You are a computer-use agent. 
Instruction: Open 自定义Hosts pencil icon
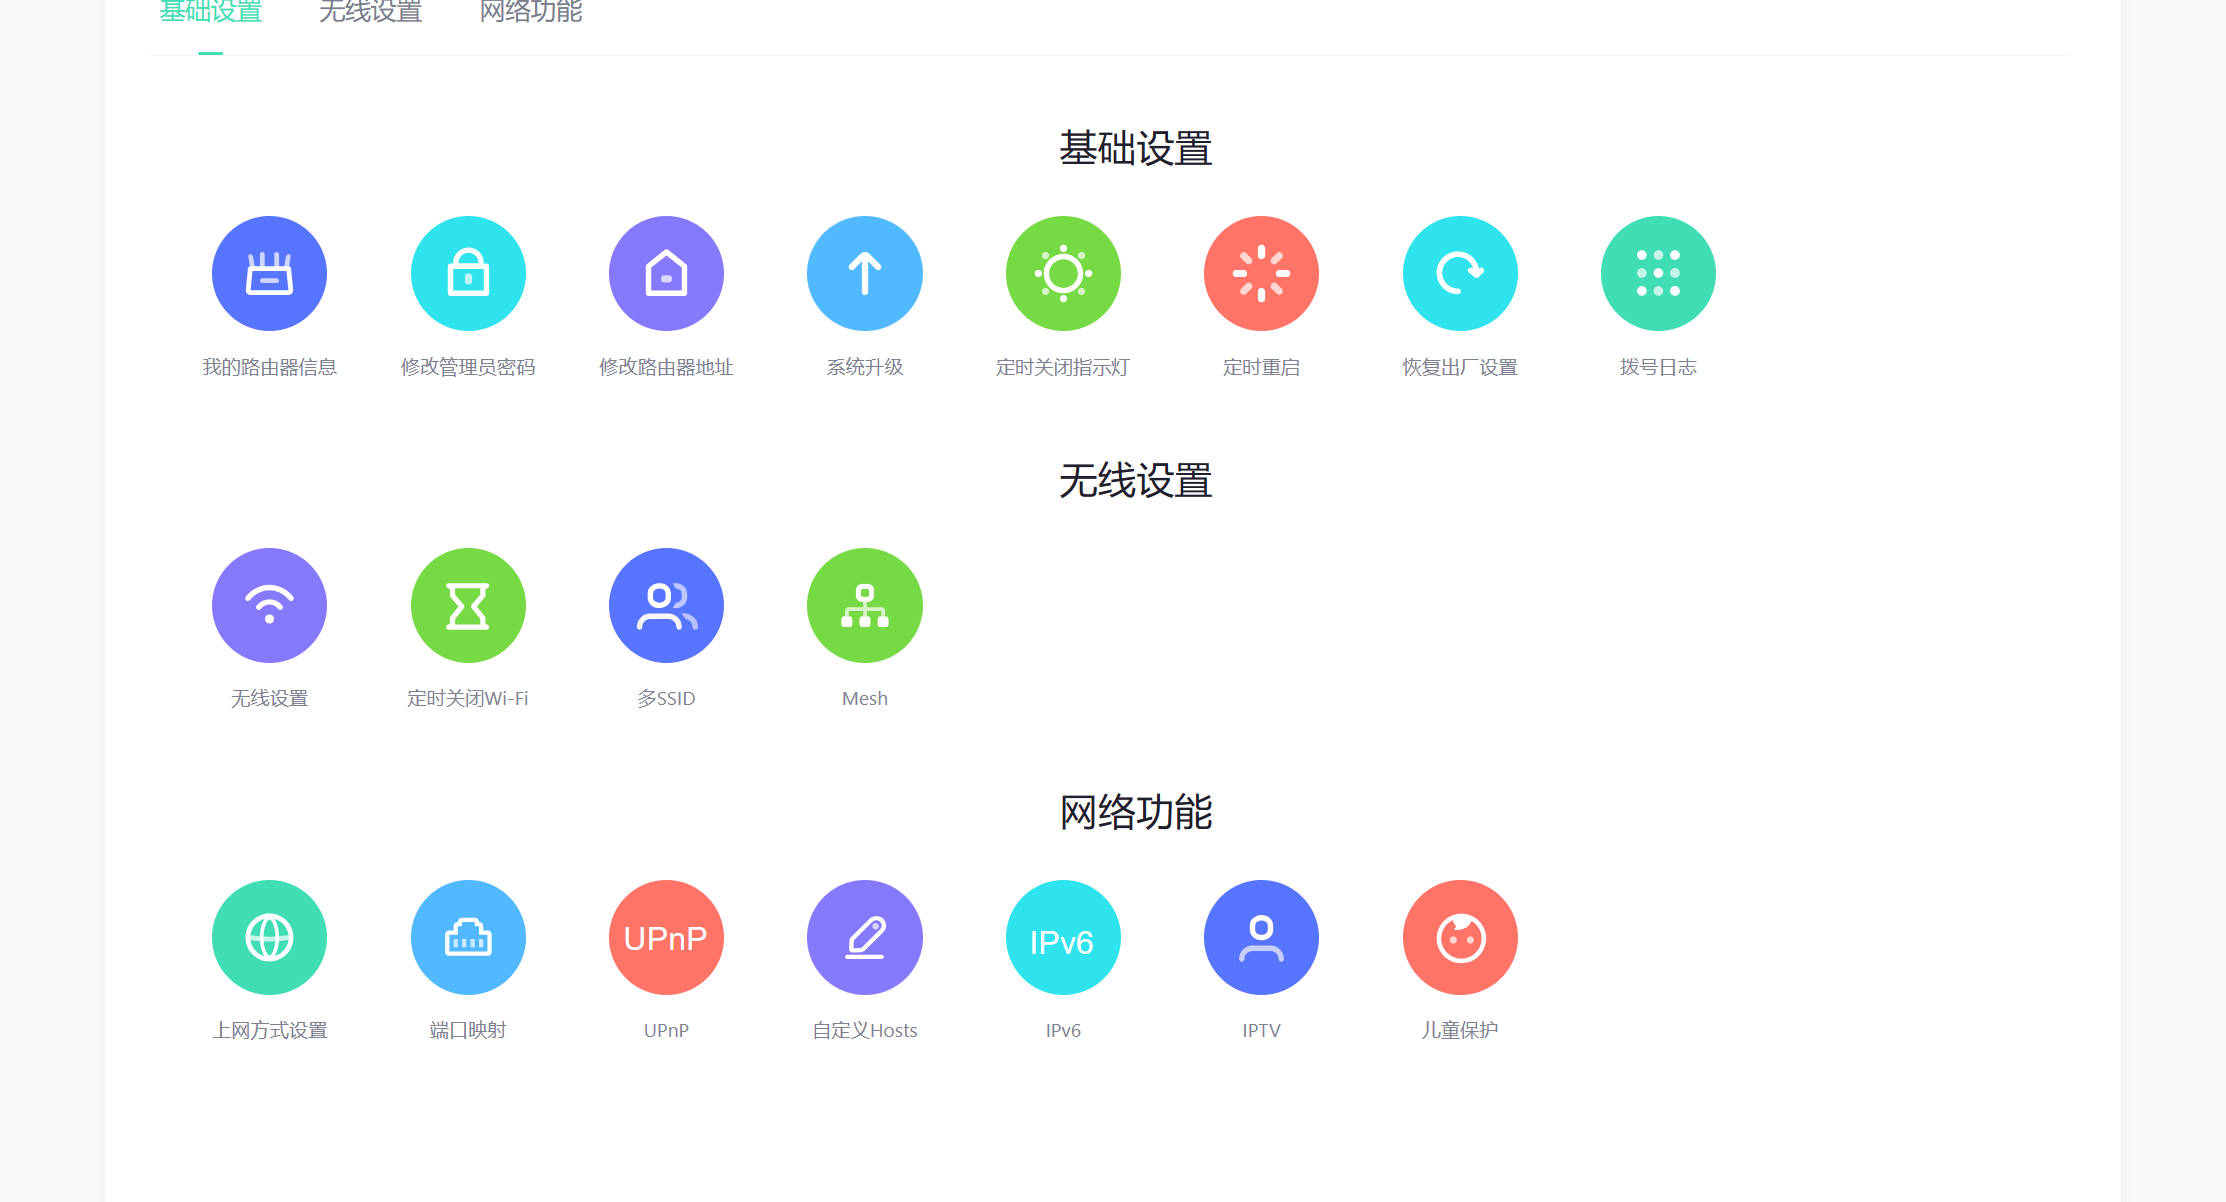[x=864, y=937]
